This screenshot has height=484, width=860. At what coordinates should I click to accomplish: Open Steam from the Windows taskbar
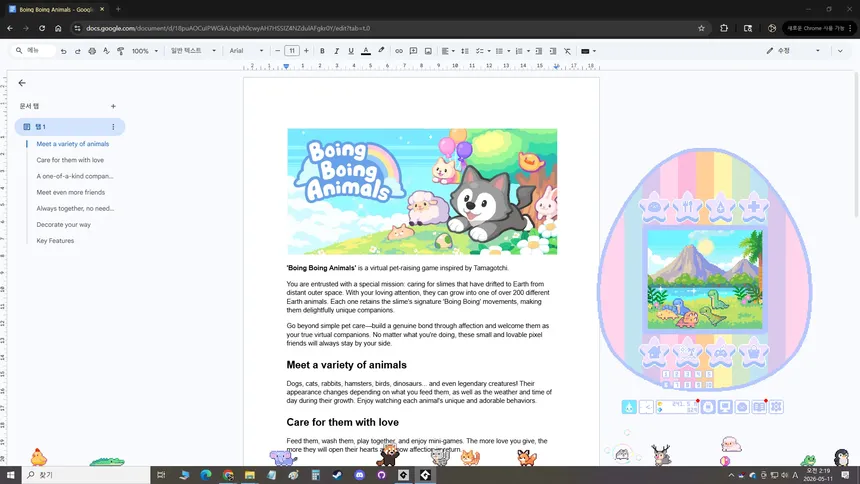(x=337, y=475)
